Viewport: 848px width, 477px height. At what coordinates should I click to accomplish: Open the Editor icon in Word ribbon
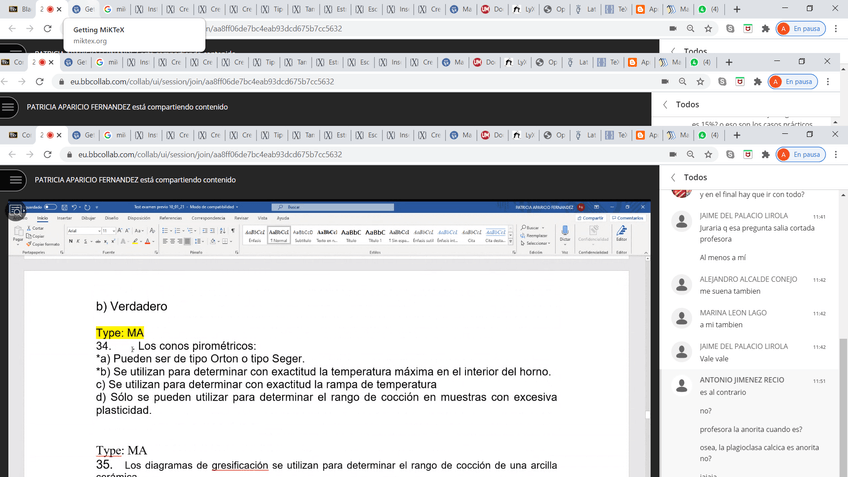tap(621, 234)
